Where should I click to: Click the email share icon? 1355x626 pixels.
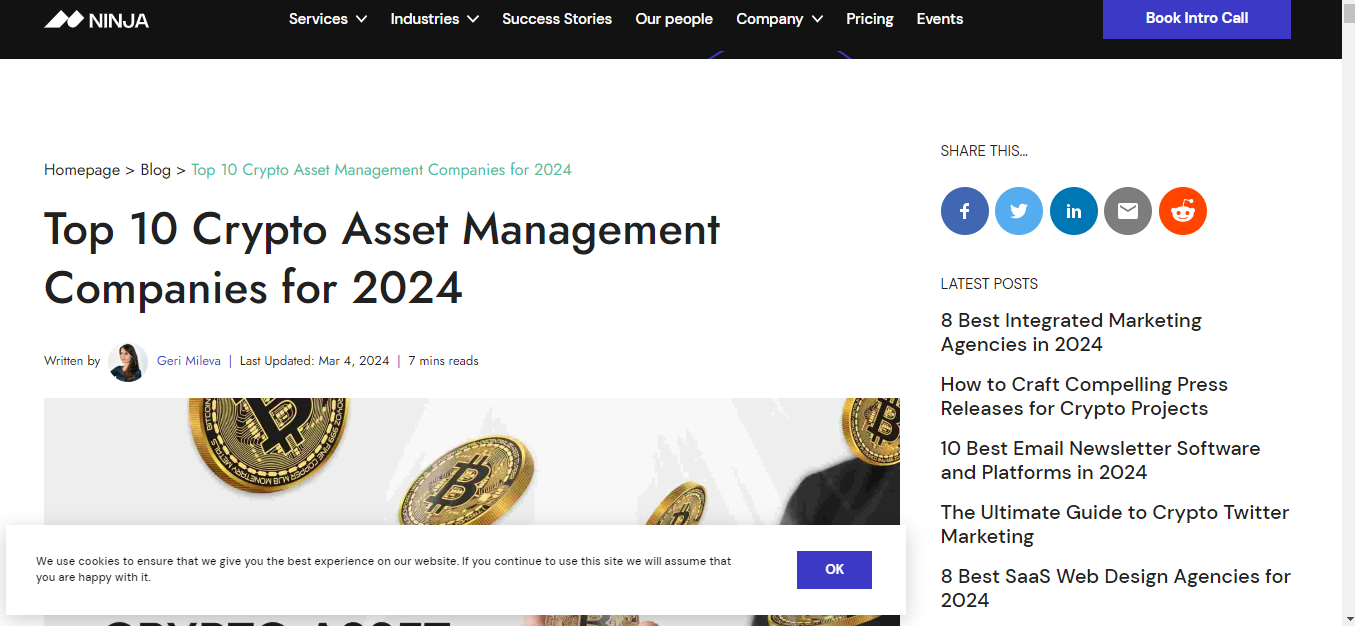[x=1128, y=211]
